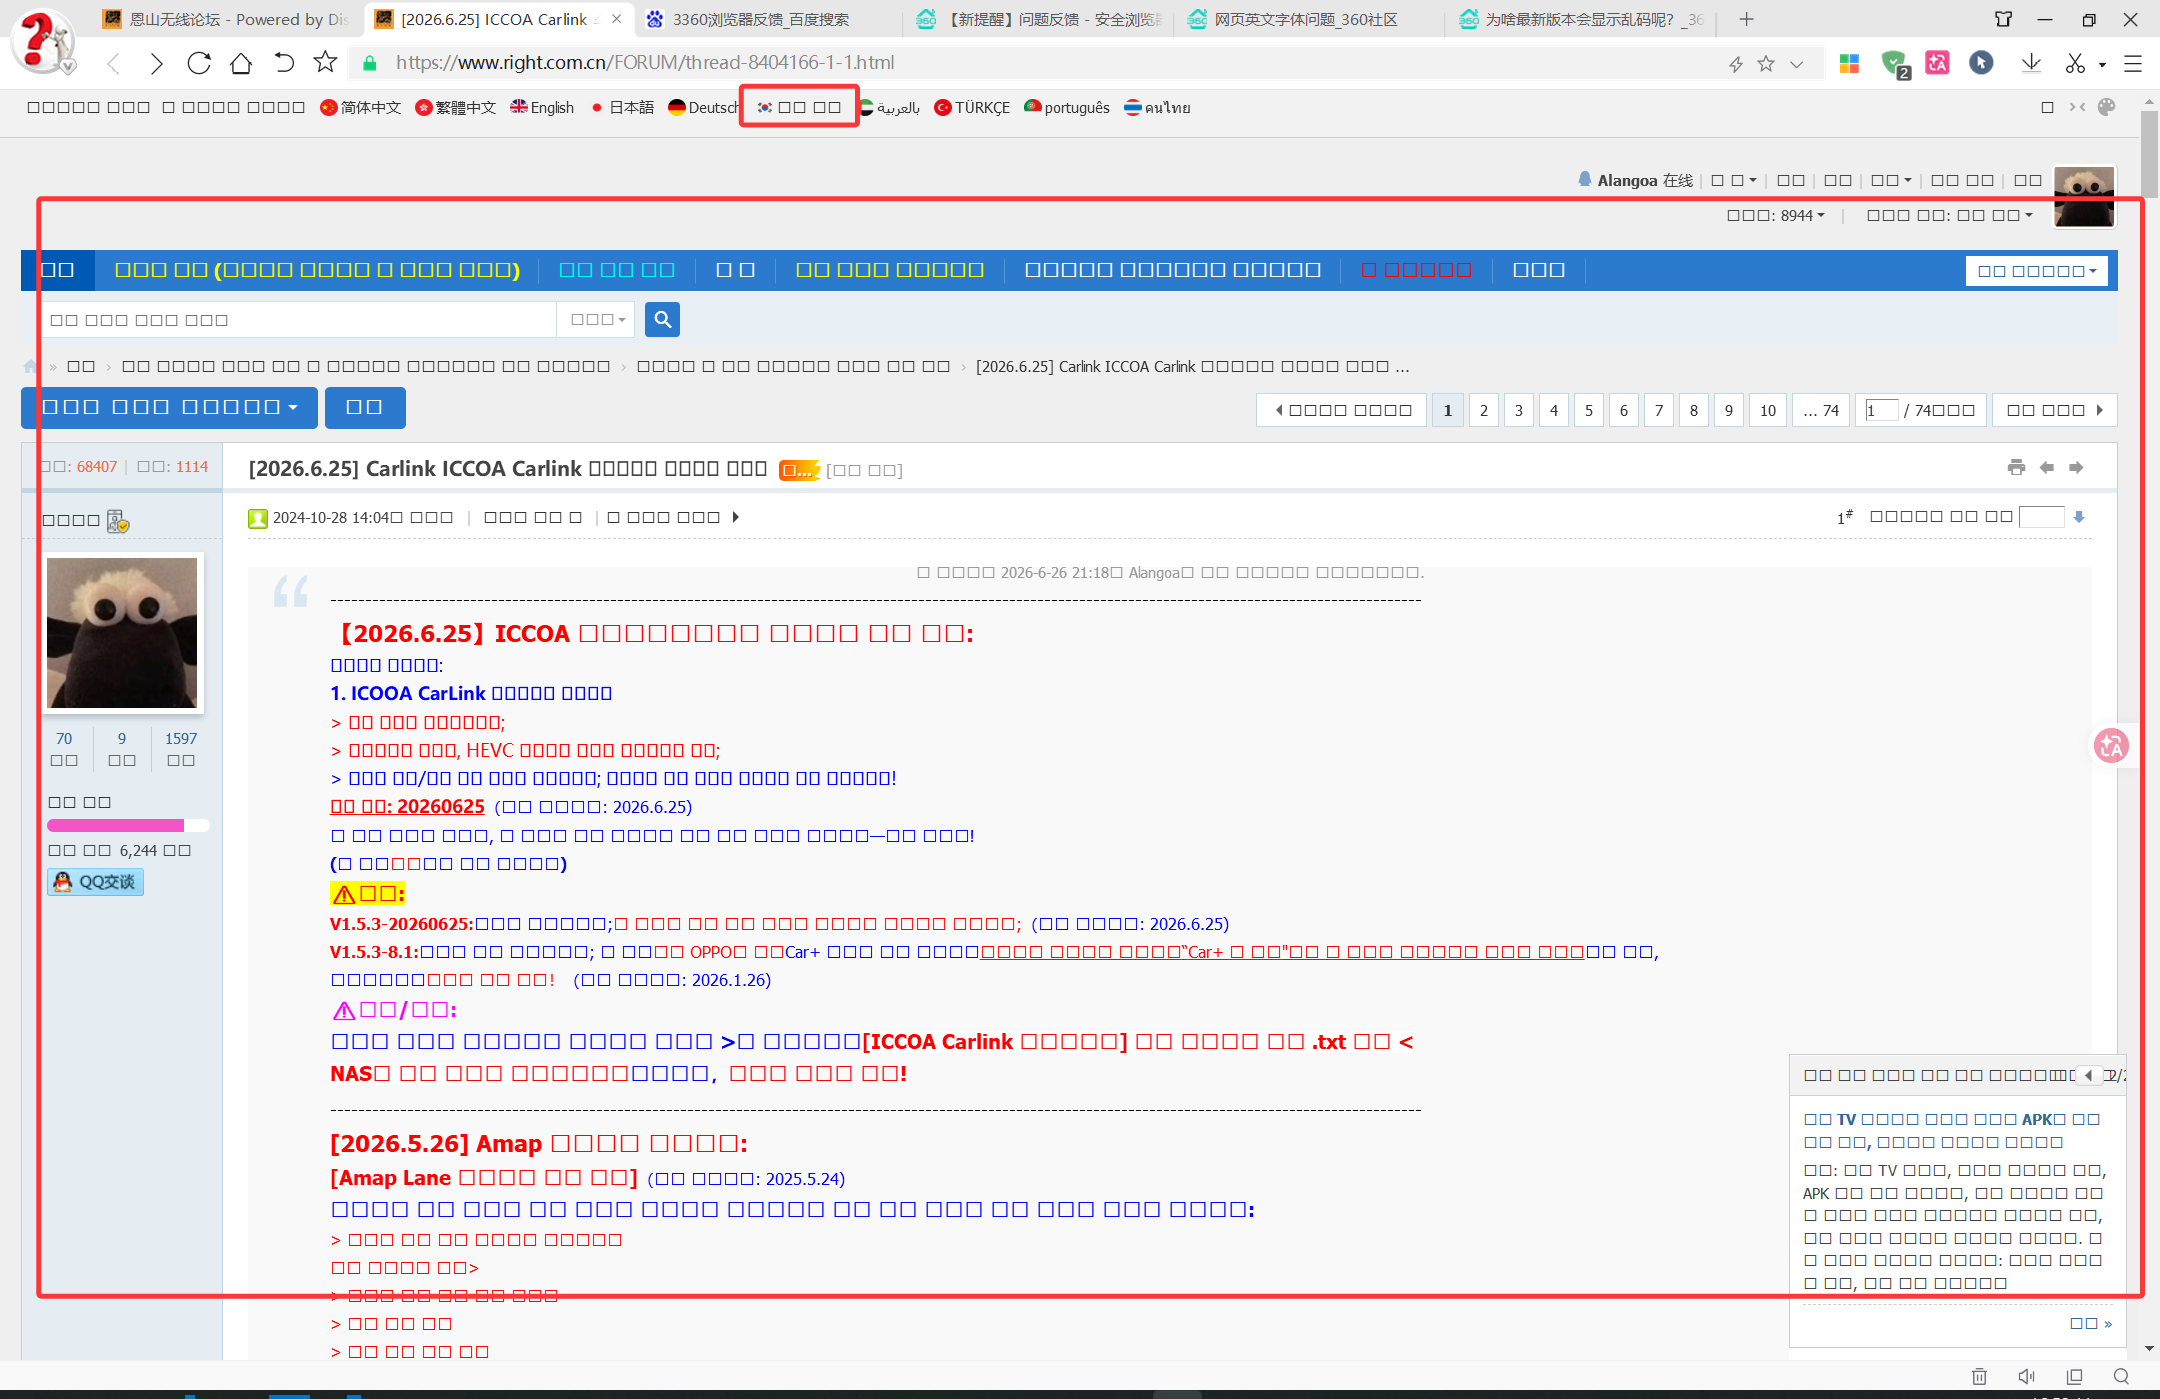
Task: Open the search scope dropdown beside search box
Action: pos(597,320)
